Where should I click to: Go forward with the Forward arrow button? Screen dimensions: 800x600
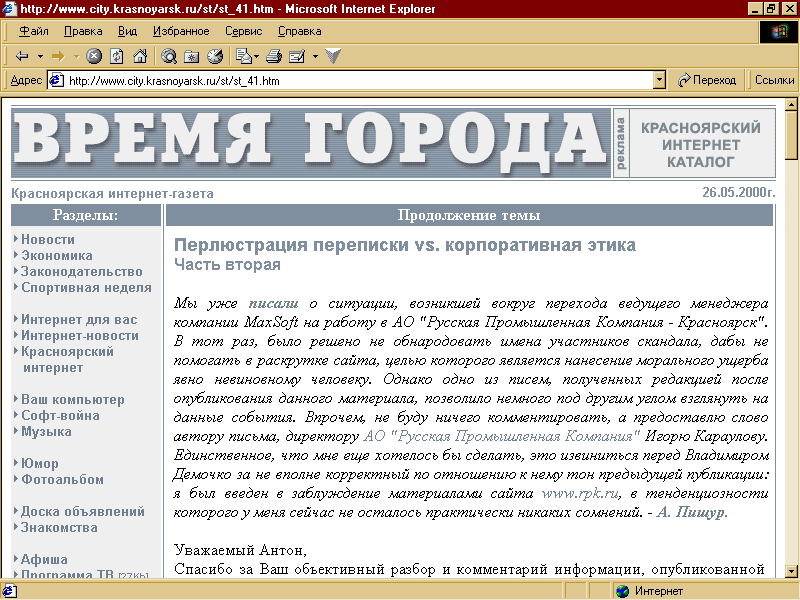click(x=58, y=56)
